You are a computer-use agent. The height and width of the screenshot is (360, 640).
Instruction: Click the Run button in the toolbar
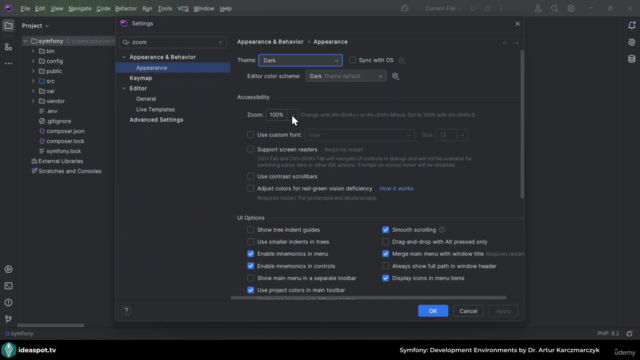click(473, 9)
